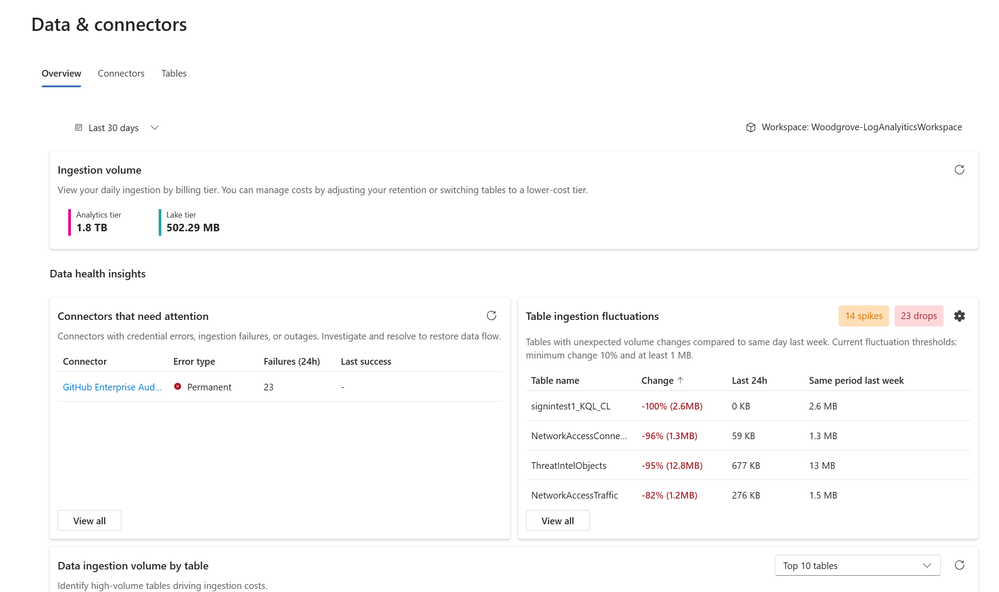Click the -82% (1.2MB) change value
999x592 pixels.
tap(670, 495)
